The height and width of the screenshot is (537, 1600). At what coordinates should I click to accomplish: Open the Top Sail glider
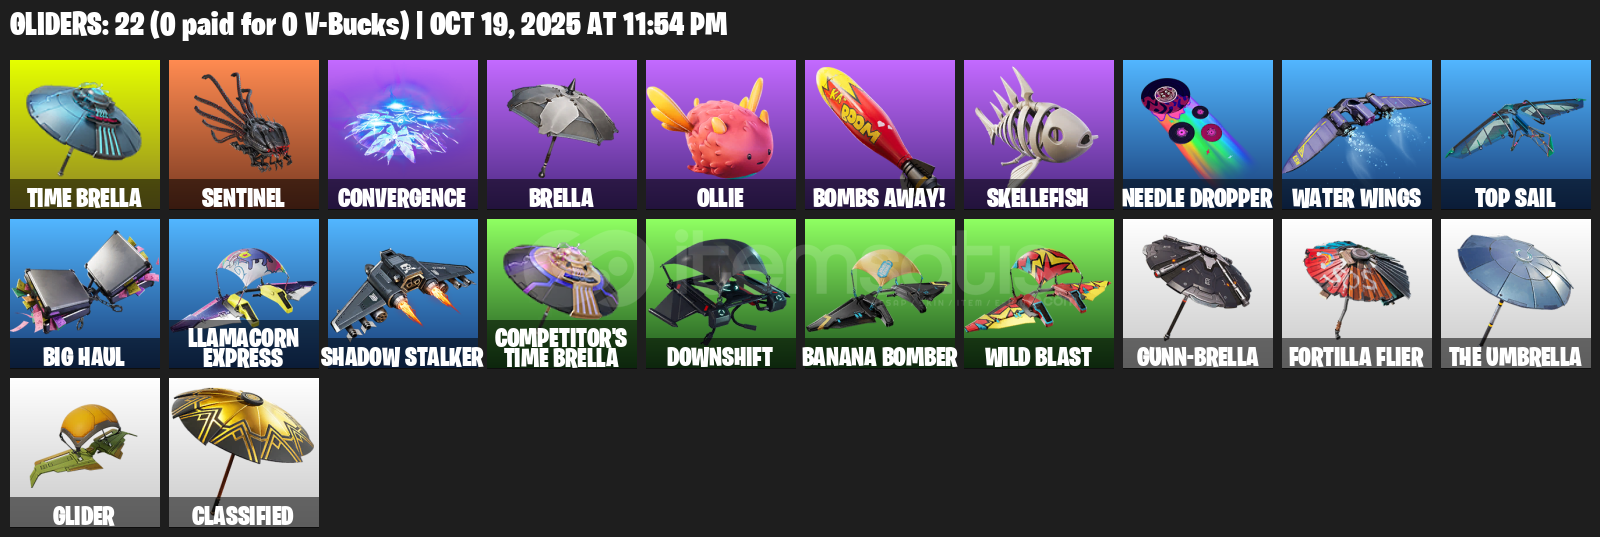(1516, 135)
